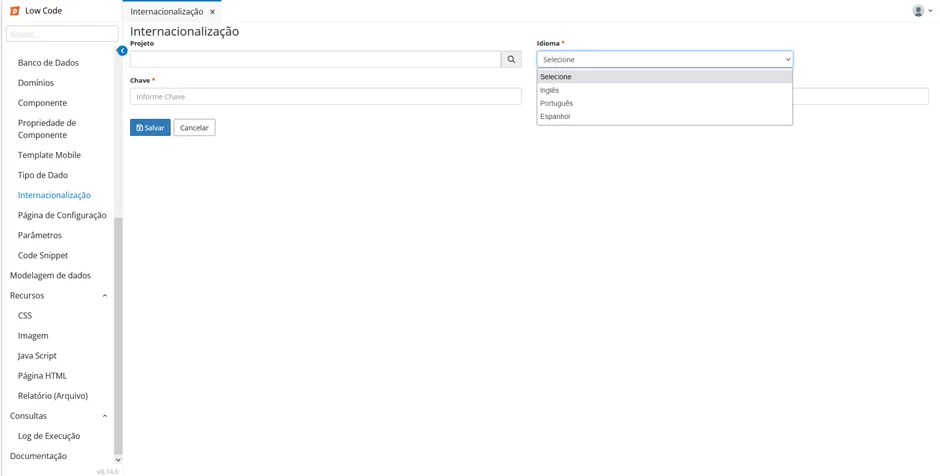Click the sidebar vertical scrollbar
This screenshot has width=940, height=476.
coord(118,336)
